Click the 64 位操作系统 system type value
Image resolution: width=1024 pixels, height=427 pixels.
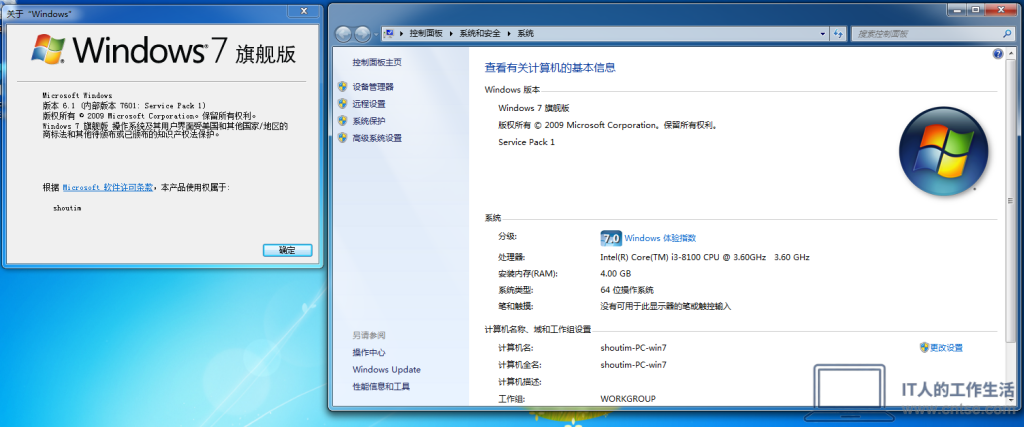point(627,290)
